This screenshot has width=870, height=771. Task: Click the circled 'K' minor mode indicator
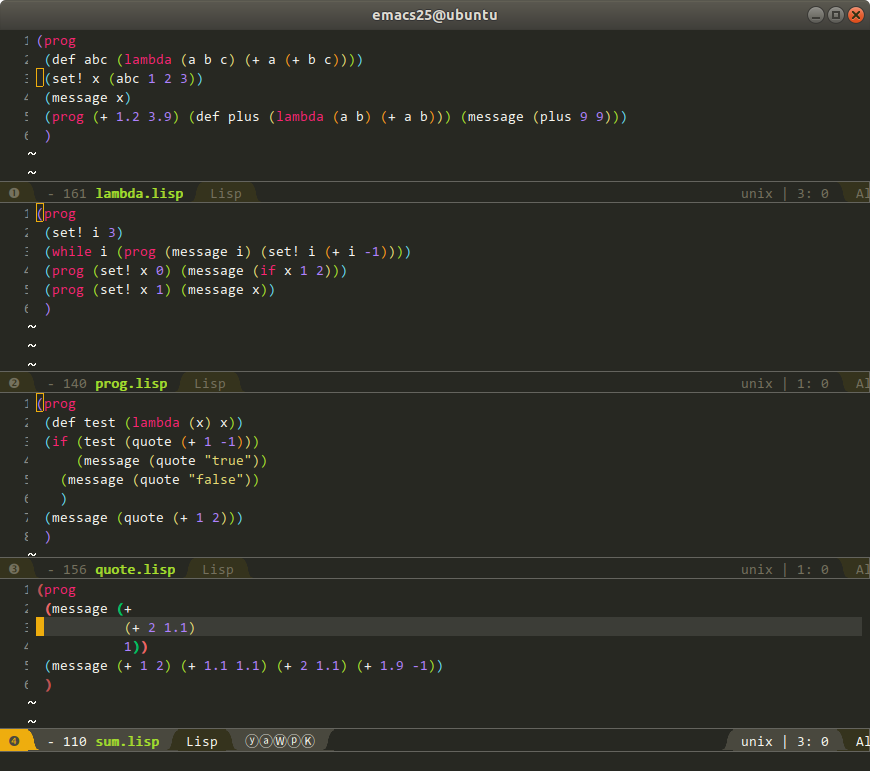click(308, 741)
